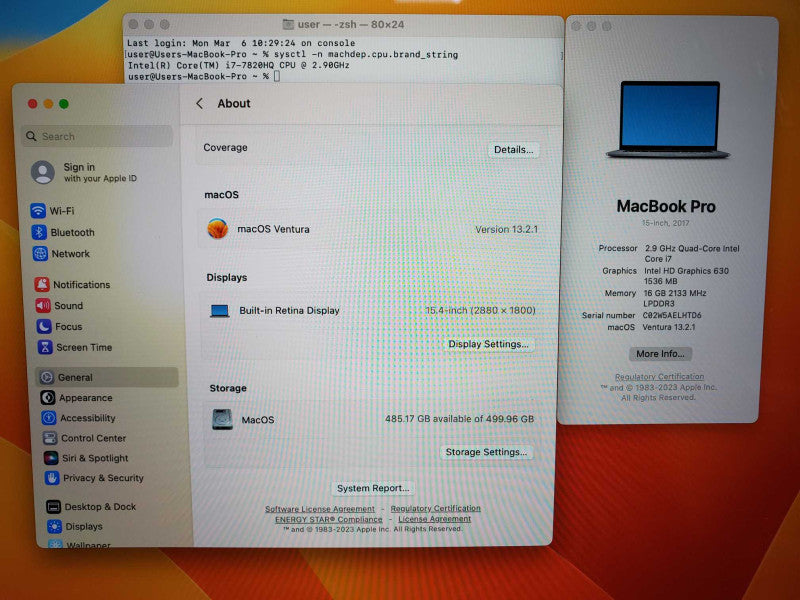The height and width of the screenshot is (600, 800).
Task: Open Siri & Spotlight icon
Action: [51, 458]
